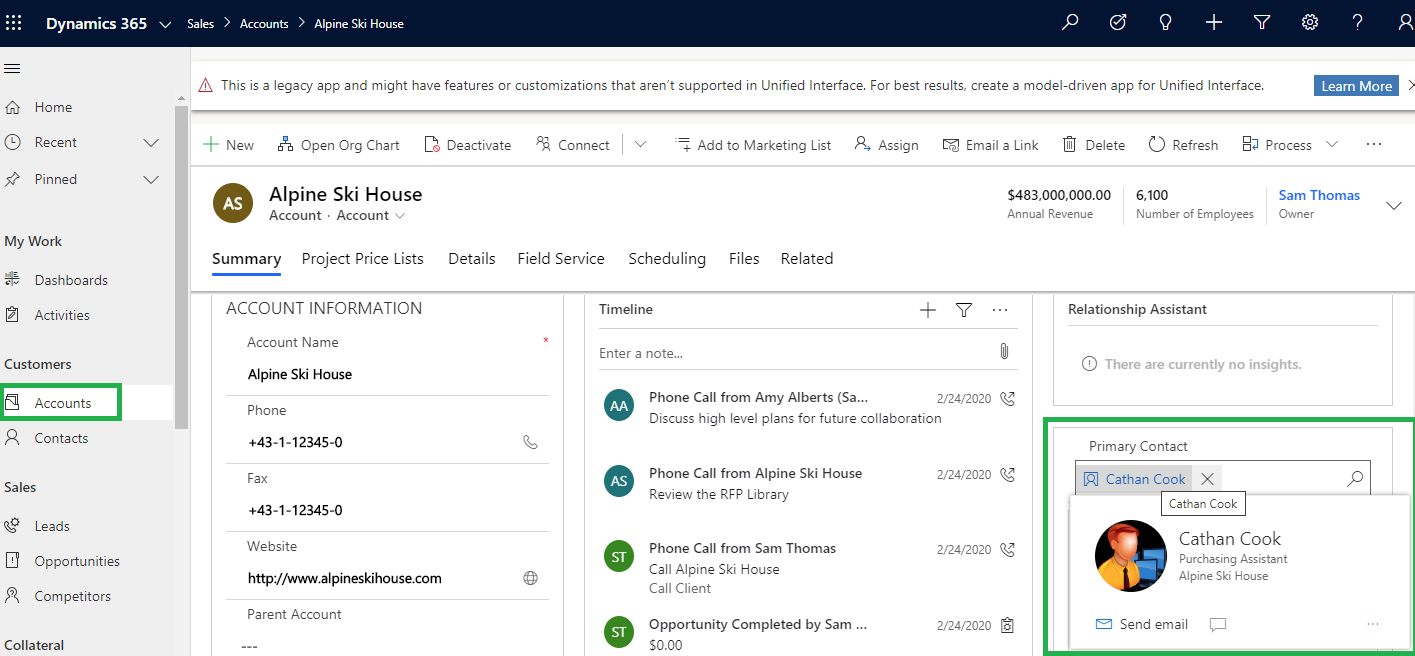Open the app launcher waffle menu
1415x656 pixels.
point(14,22)
